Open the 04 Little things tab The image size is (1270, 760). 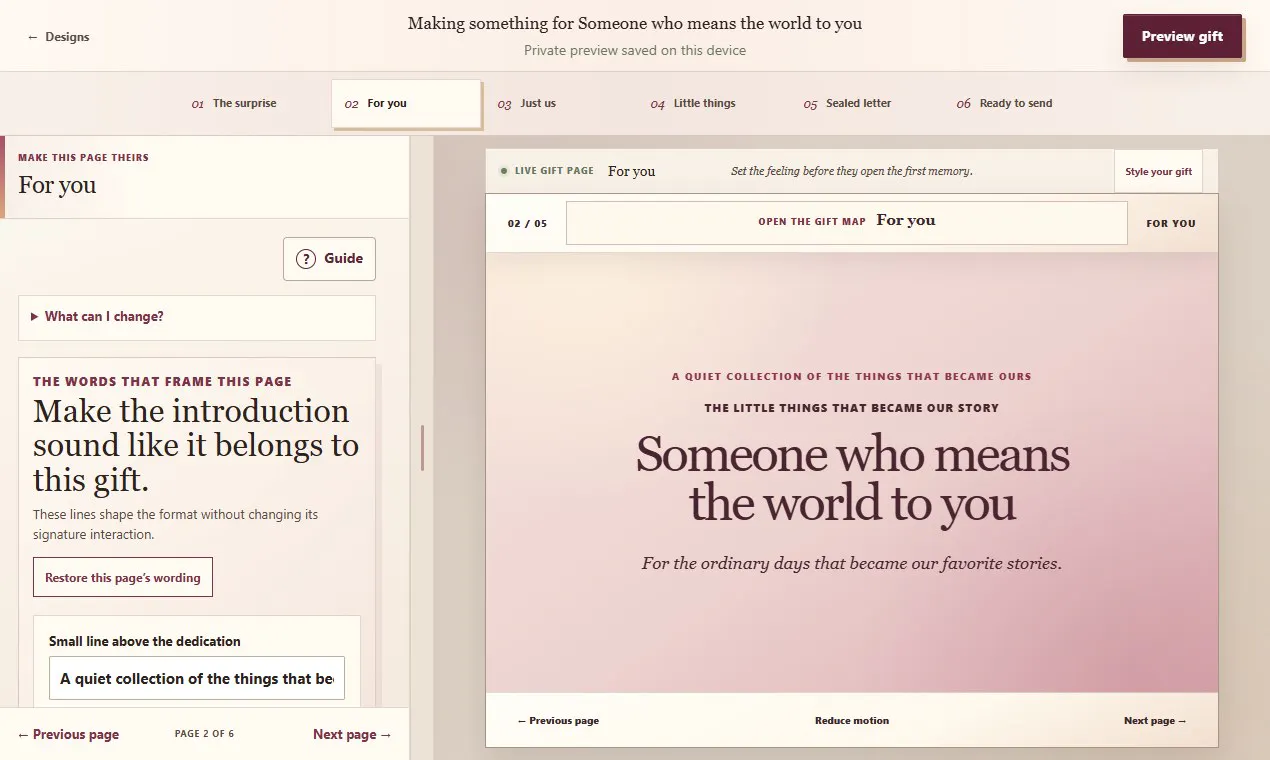coord(713,103)
